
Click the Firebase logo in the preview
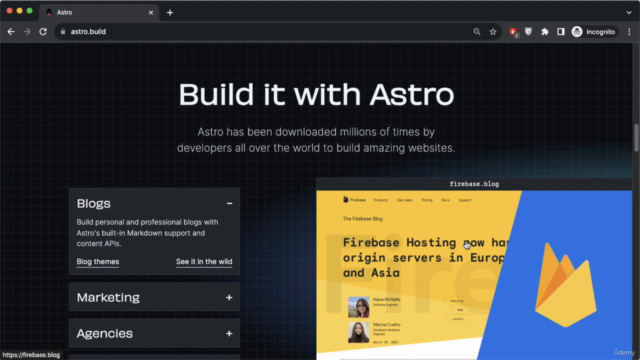click(x=354, y=200)
